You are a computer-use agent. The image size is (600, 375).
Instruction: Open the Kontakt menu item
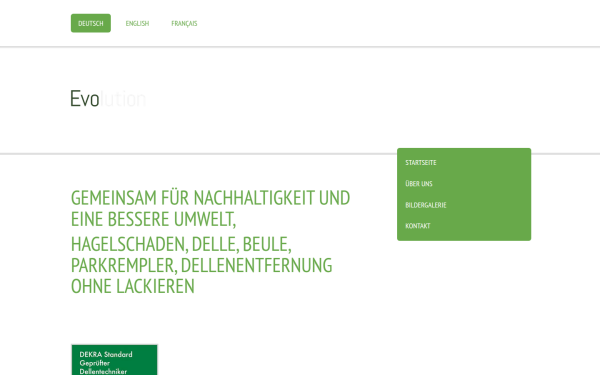418,226
